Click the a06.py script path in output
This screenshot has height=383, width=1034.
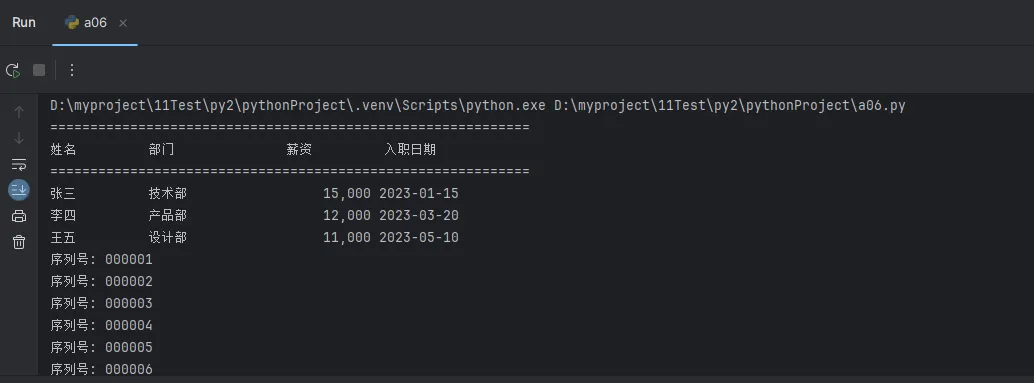pos(730,105)
